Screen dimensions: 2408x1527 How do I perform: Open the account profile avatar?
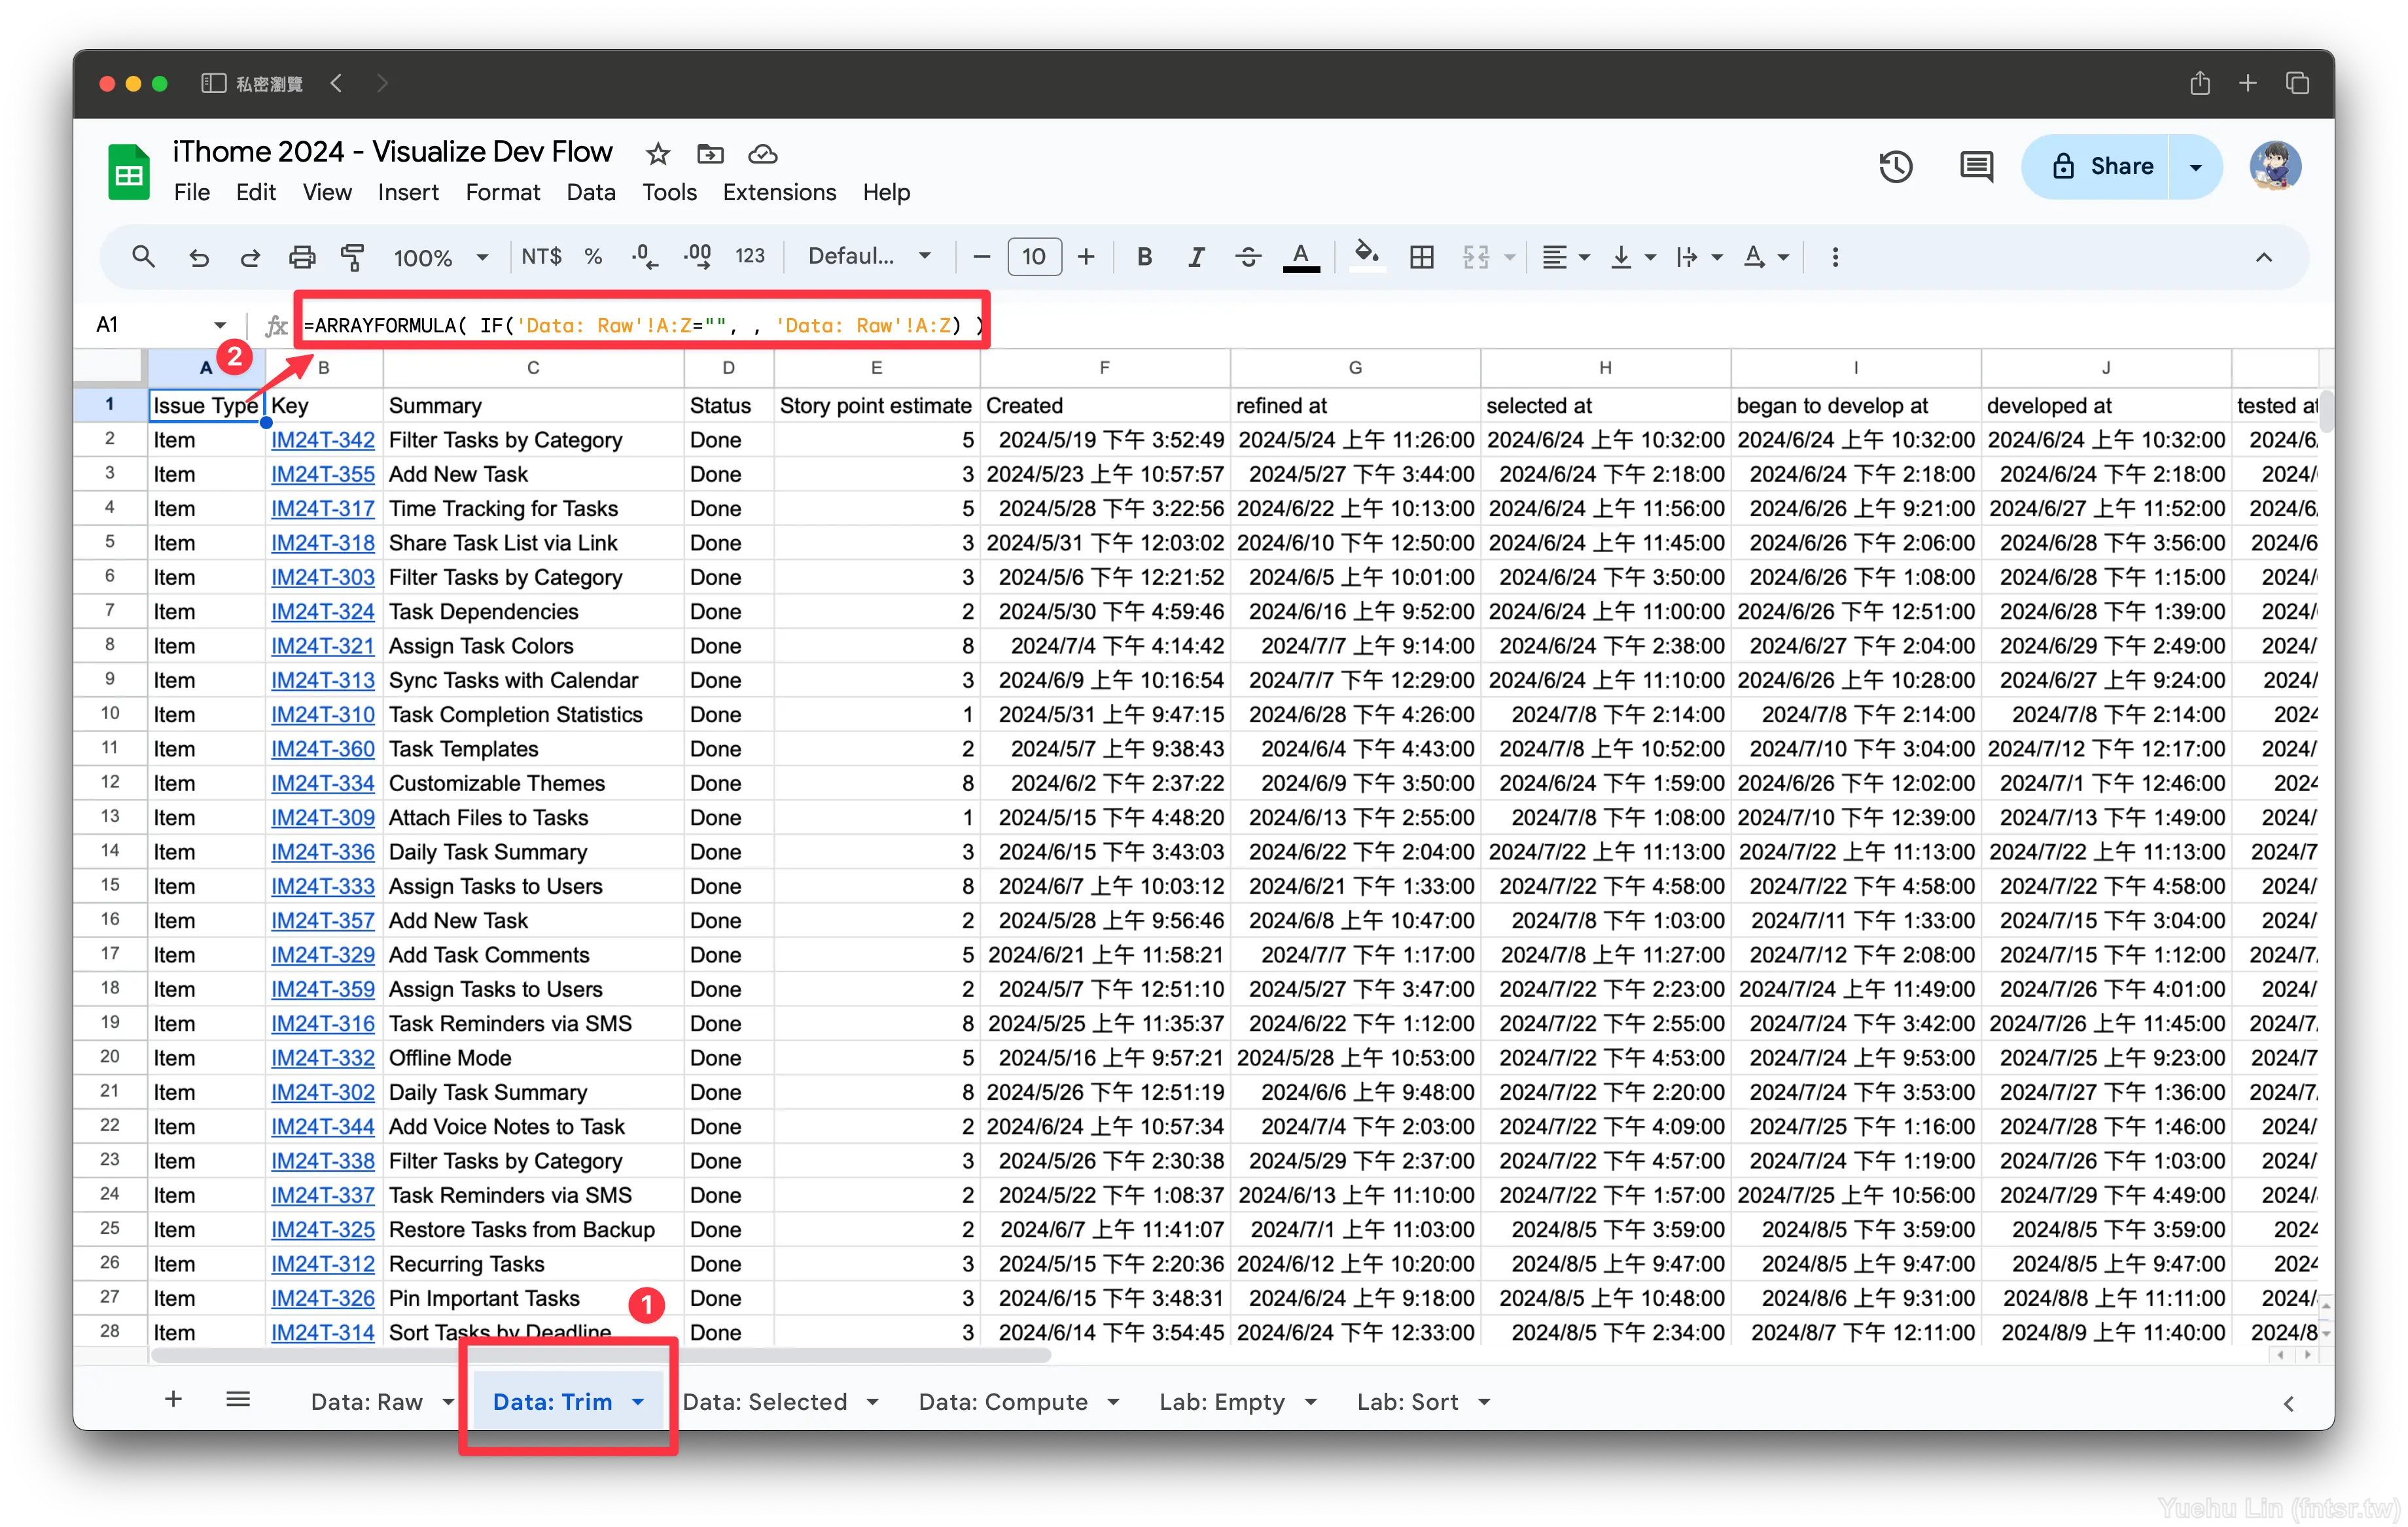point(2275,166)
